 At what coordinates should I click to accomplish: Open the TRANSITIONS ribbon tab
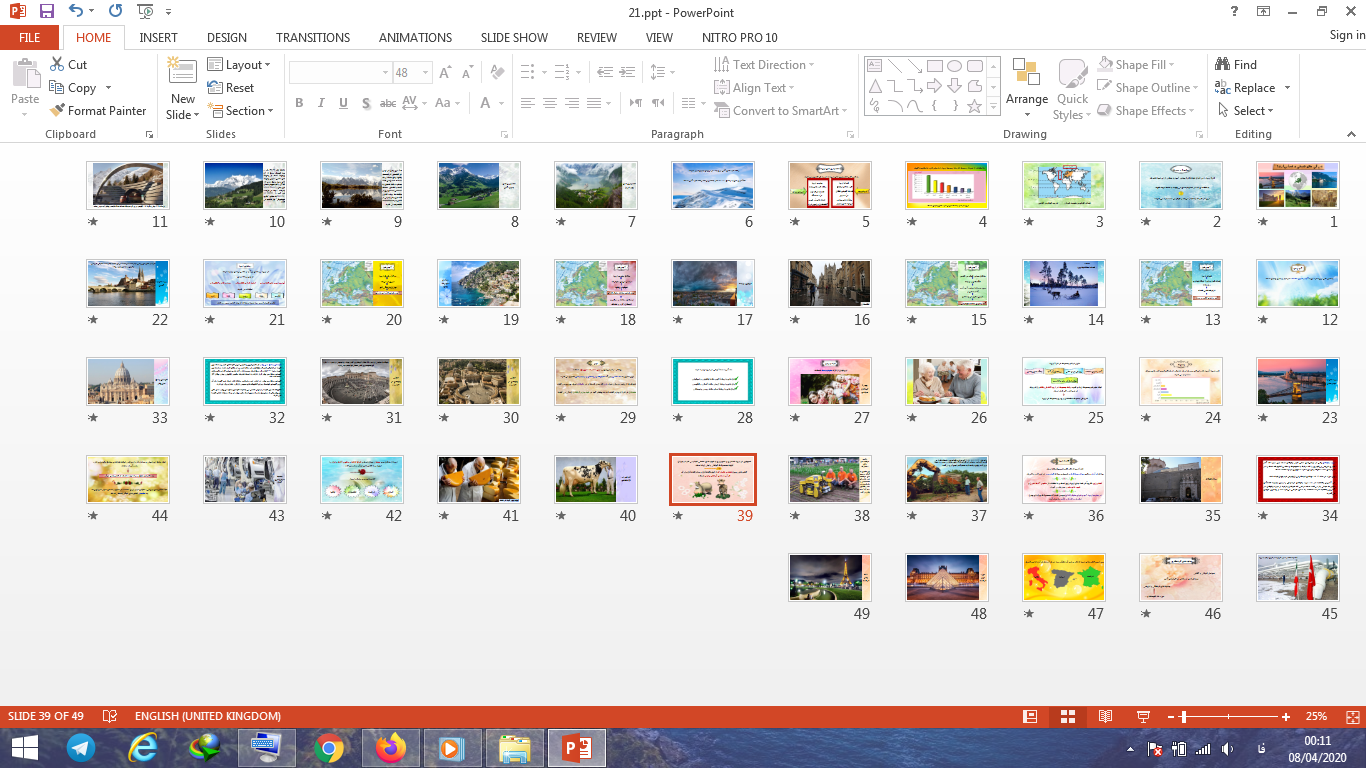coord(313,37)
